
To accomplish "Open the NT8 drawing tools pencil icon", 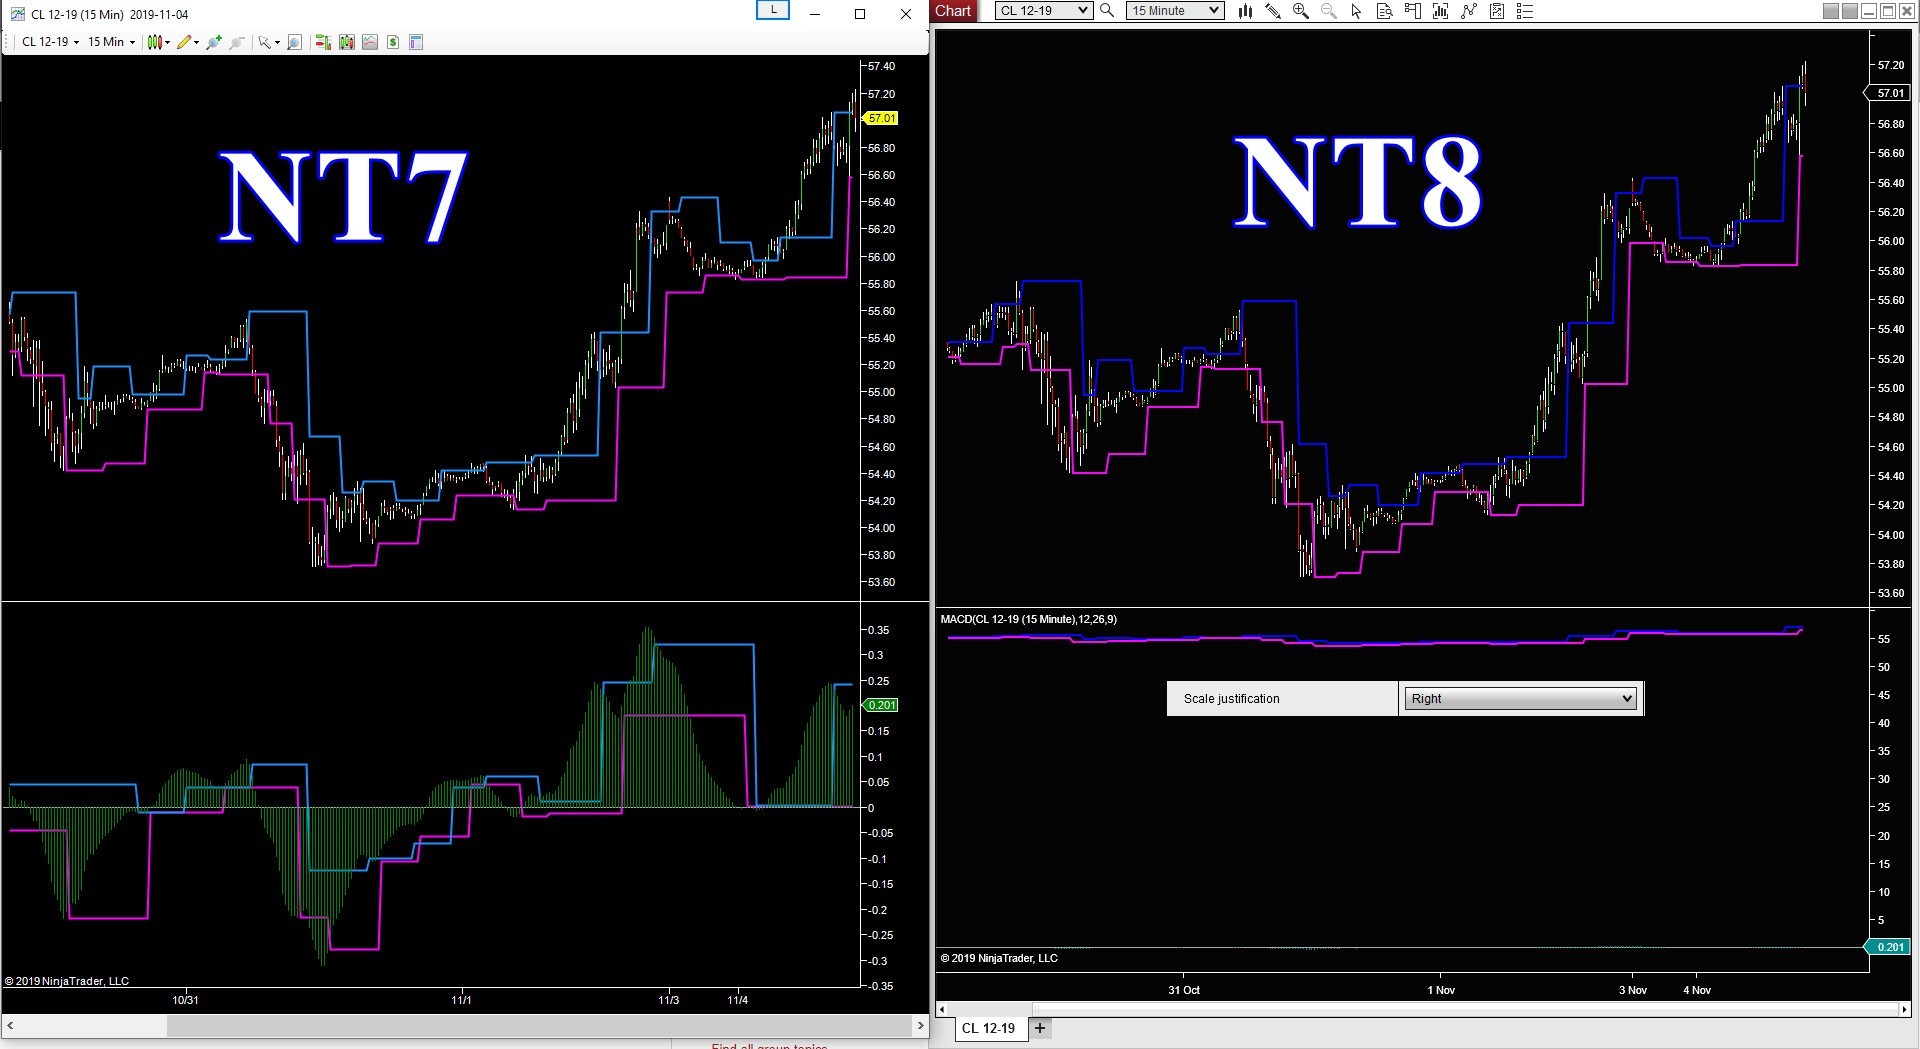I will point(1273,11).
